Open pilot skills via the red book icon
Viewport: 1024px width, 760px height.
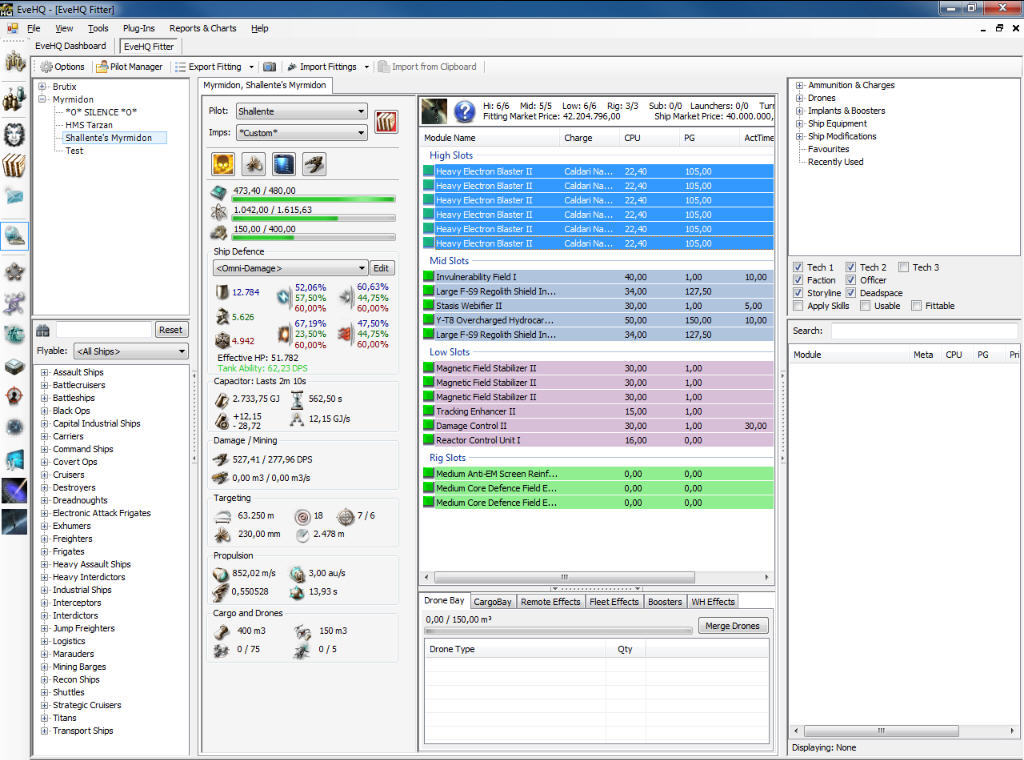pyautogui.click(x=386, y=122)
